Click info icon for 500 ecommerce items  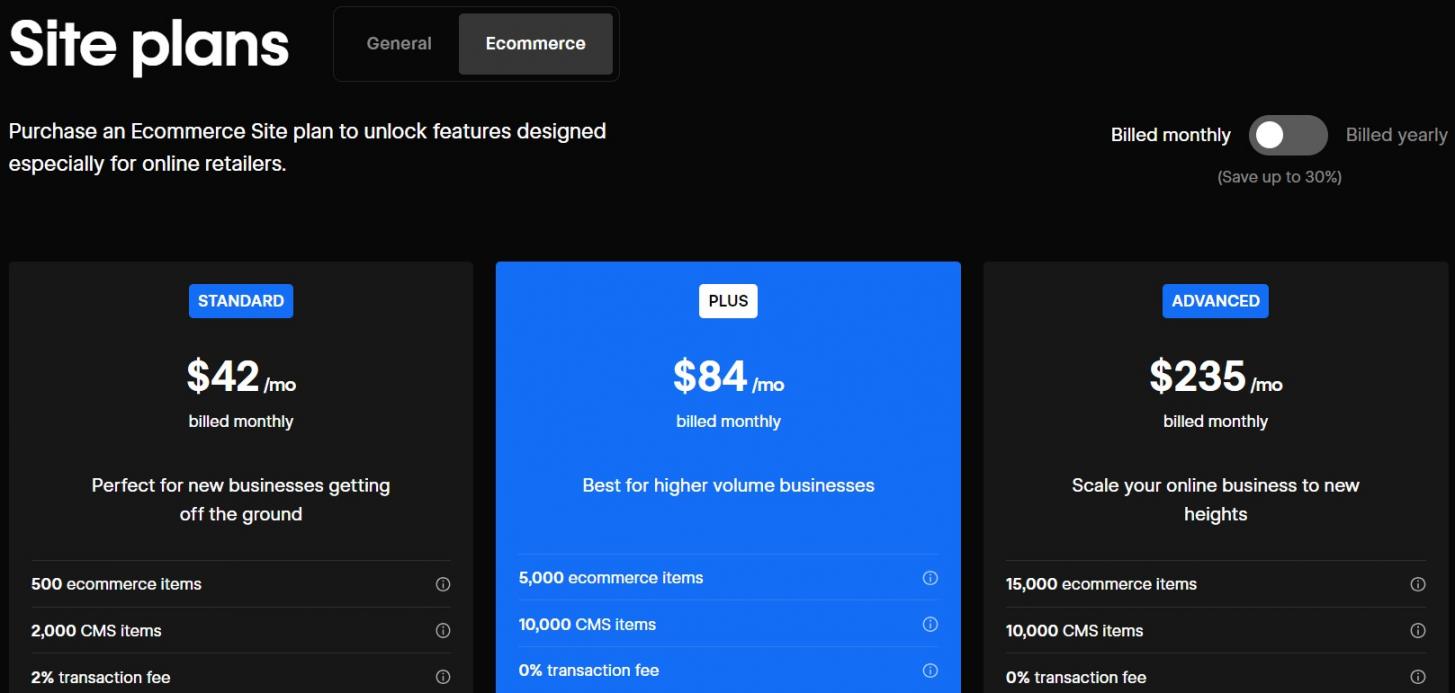coord(443,584)
